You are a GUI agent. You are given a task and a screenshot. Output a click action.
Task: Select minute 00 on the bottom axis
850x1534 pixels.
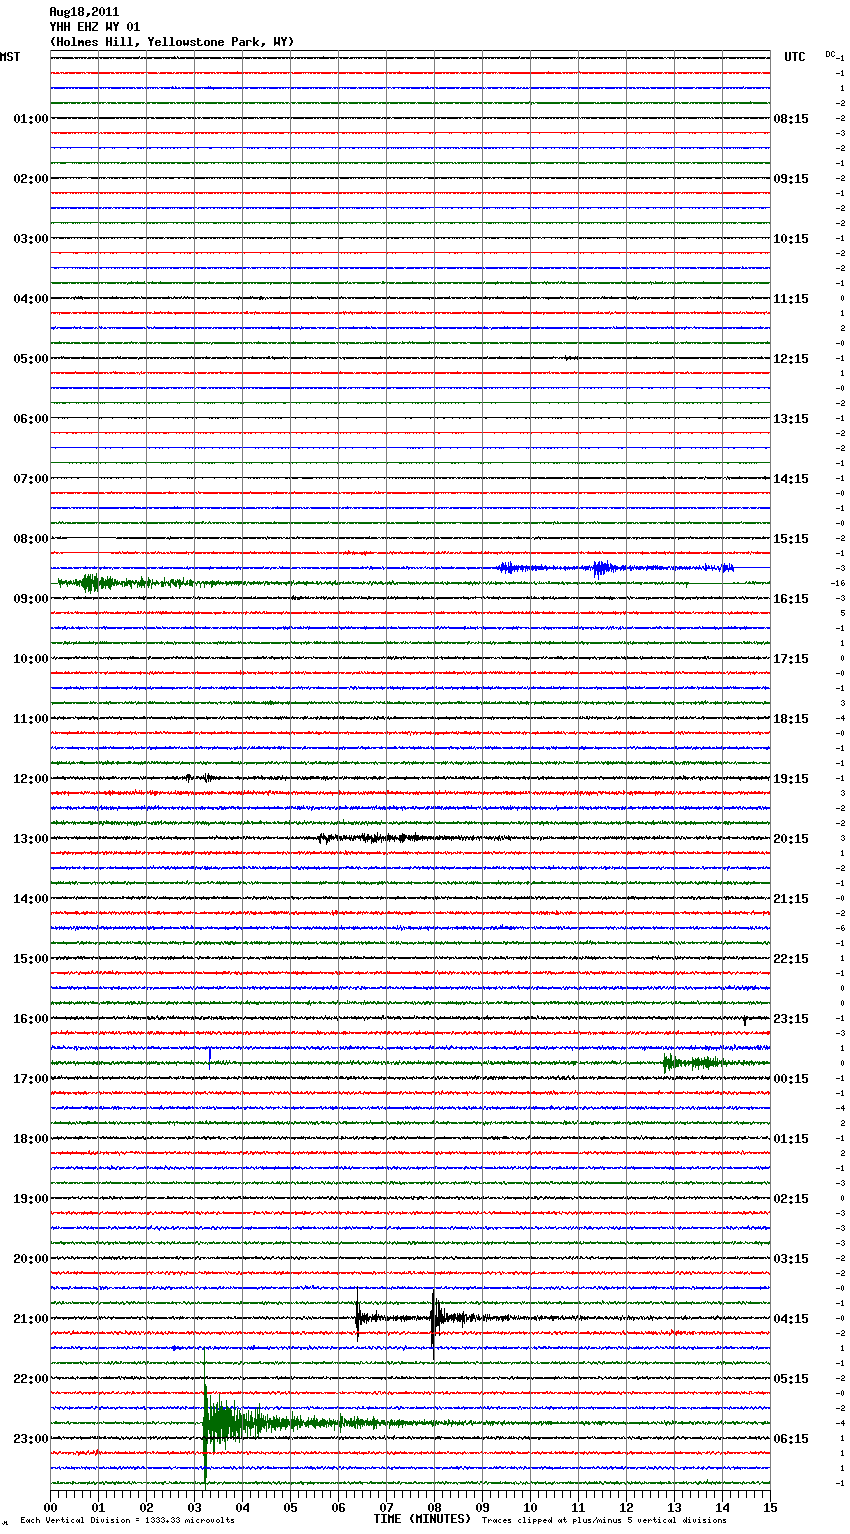click(51, 1507)
